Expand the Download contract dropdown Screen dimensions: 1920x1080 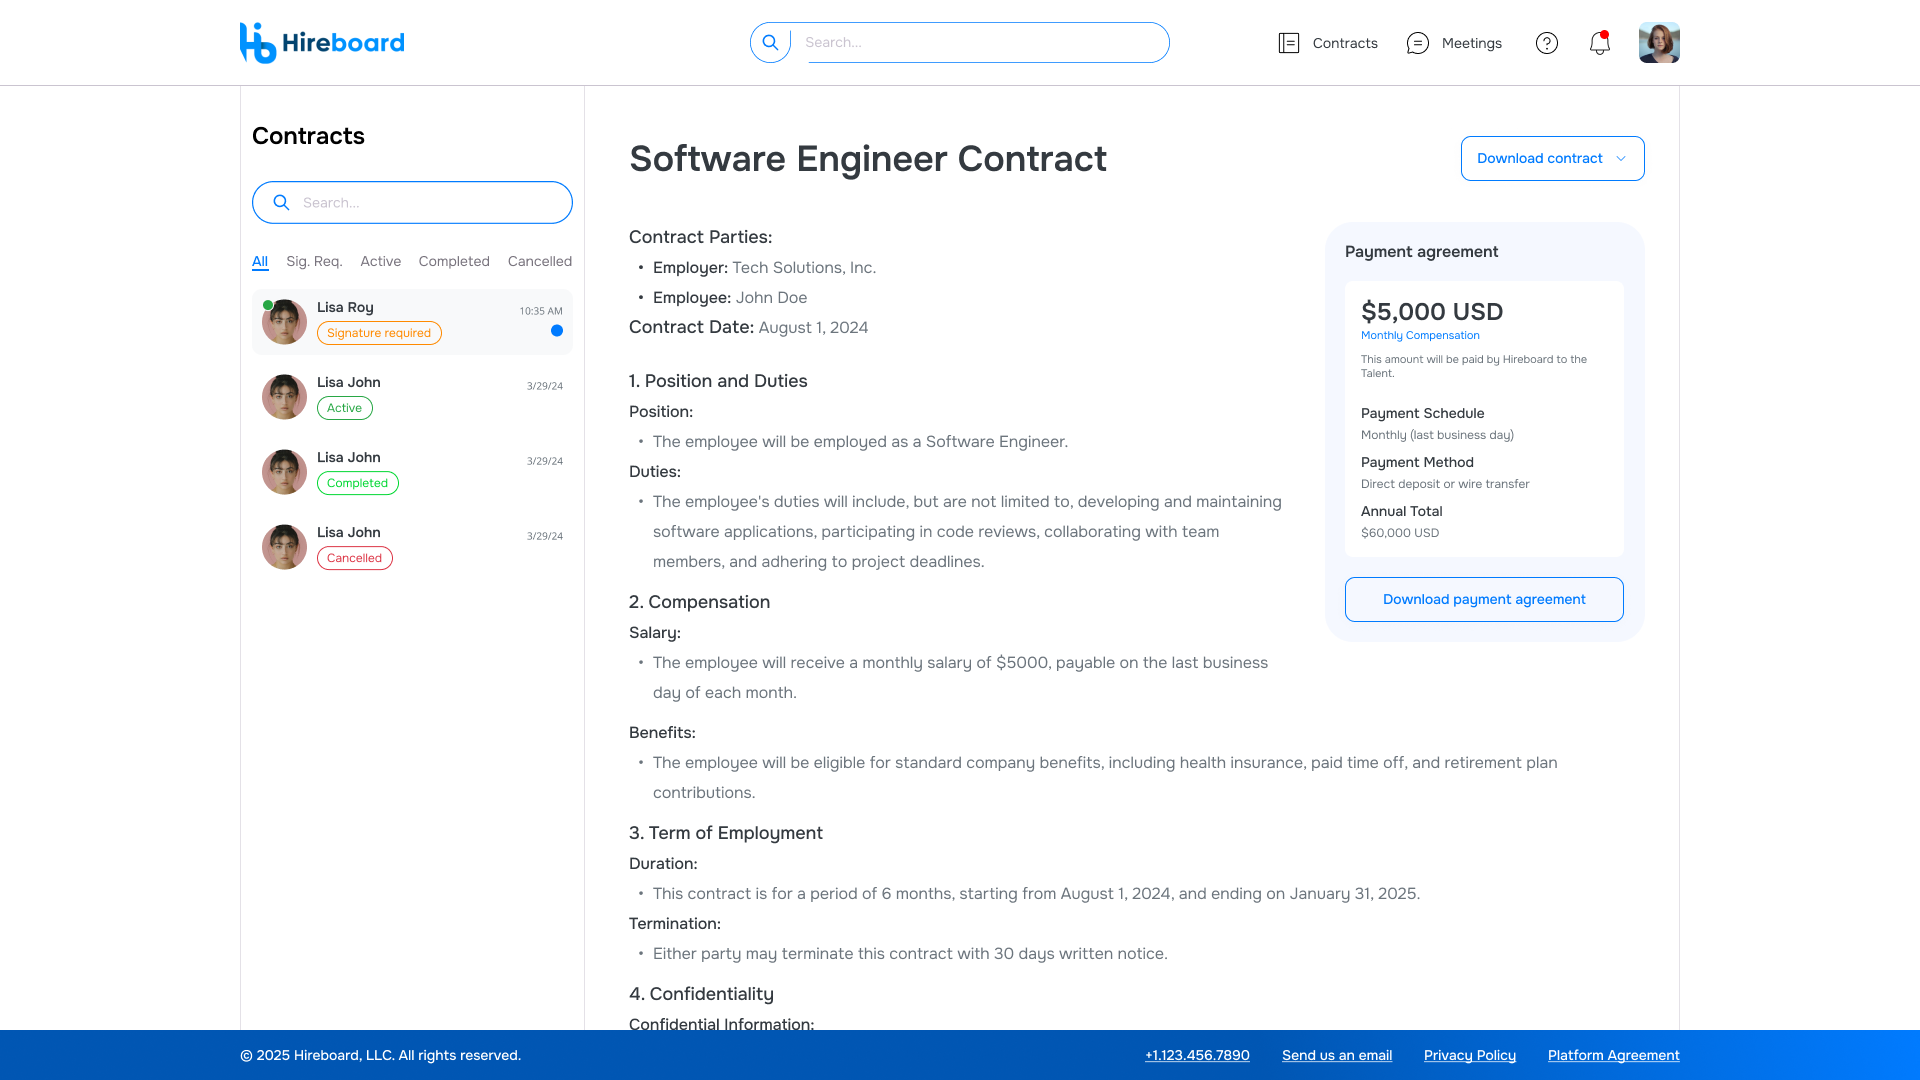coord(1552,159)
